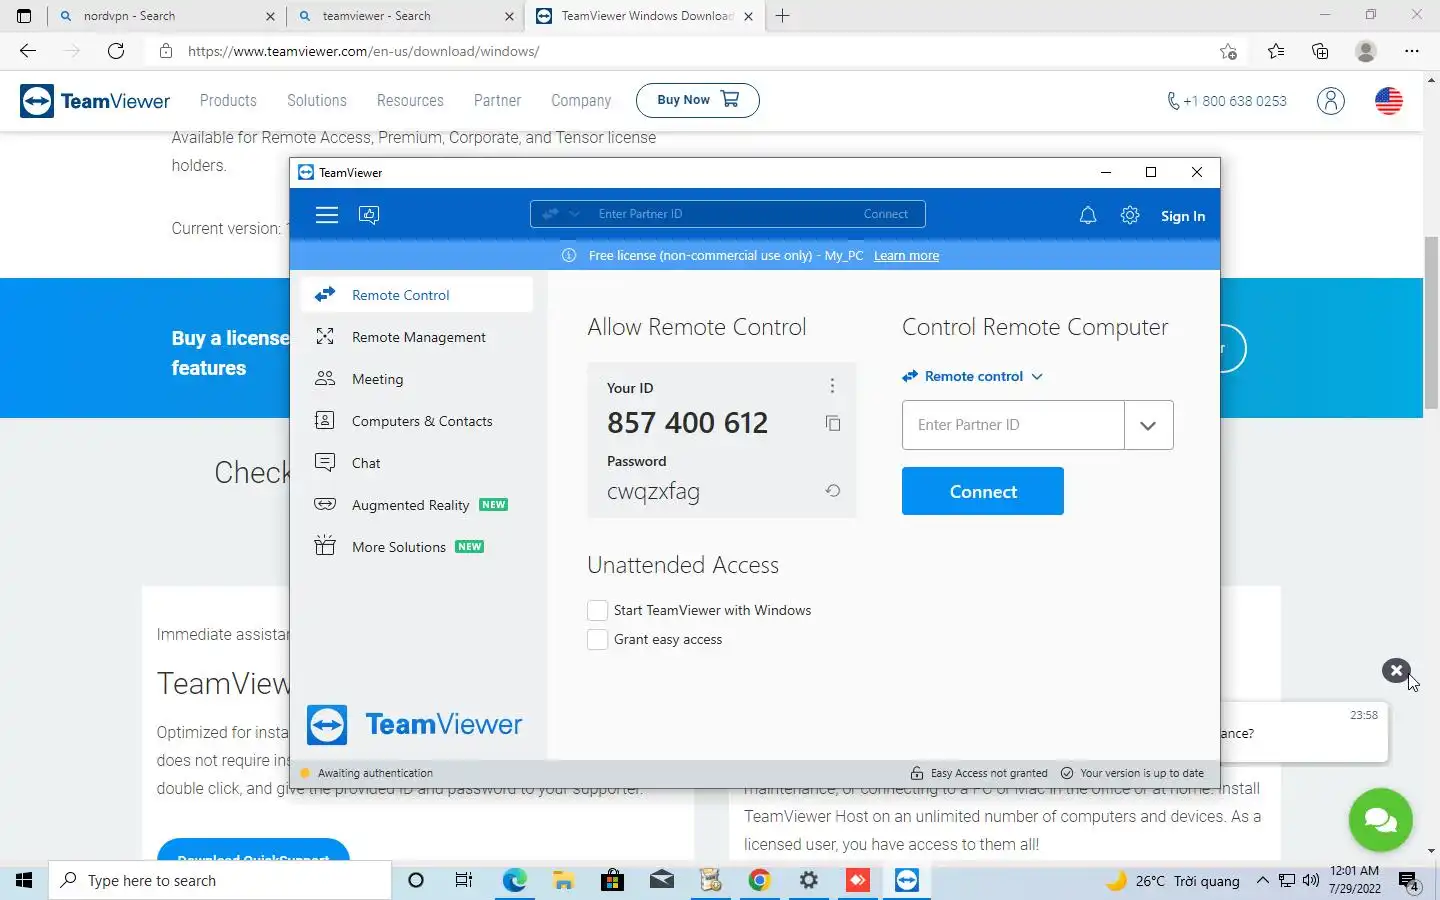
Task: Click the Augmented Reality glasses icon
Action: point(325,504)
